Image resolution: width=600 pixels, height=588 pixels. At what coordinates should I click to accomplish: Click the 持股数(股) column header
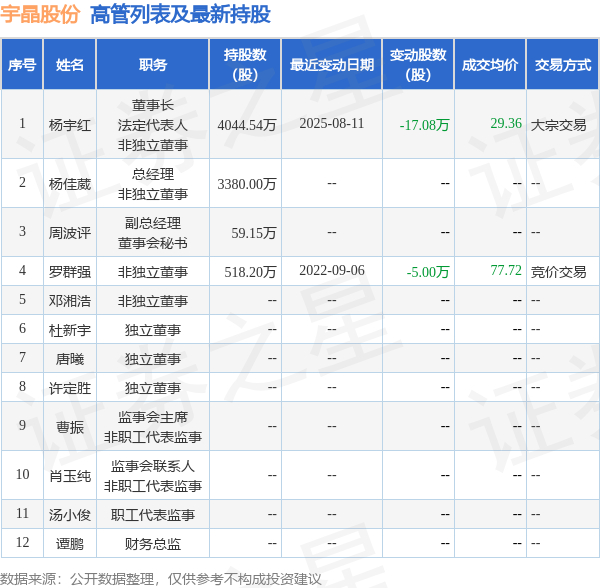[245, 65]
